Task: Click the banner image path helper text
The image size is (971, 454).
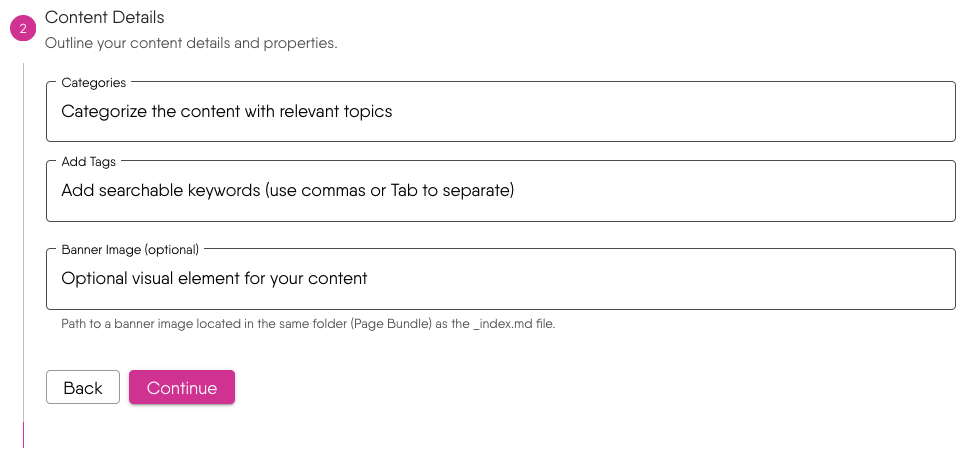Action: (300, 324)
